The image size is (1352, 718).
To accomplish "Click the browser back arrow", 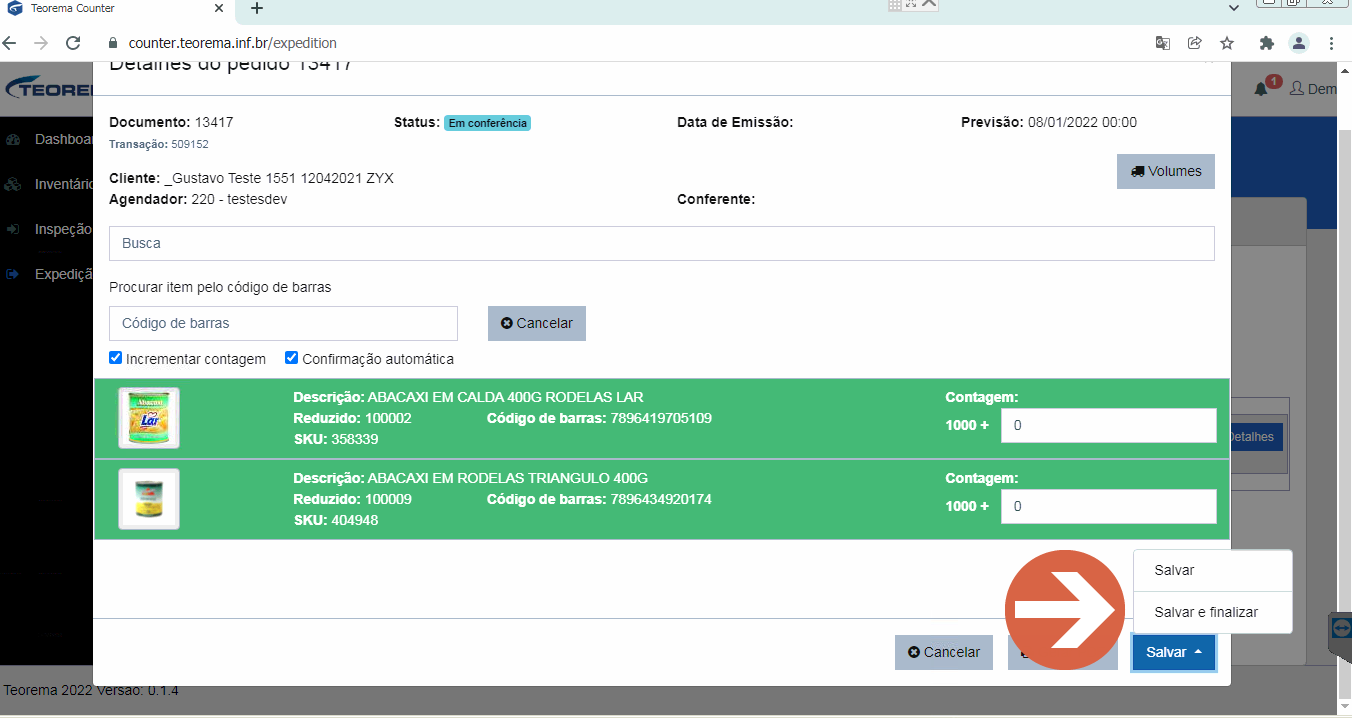I will pyautogui.click(x=10, y=43).
